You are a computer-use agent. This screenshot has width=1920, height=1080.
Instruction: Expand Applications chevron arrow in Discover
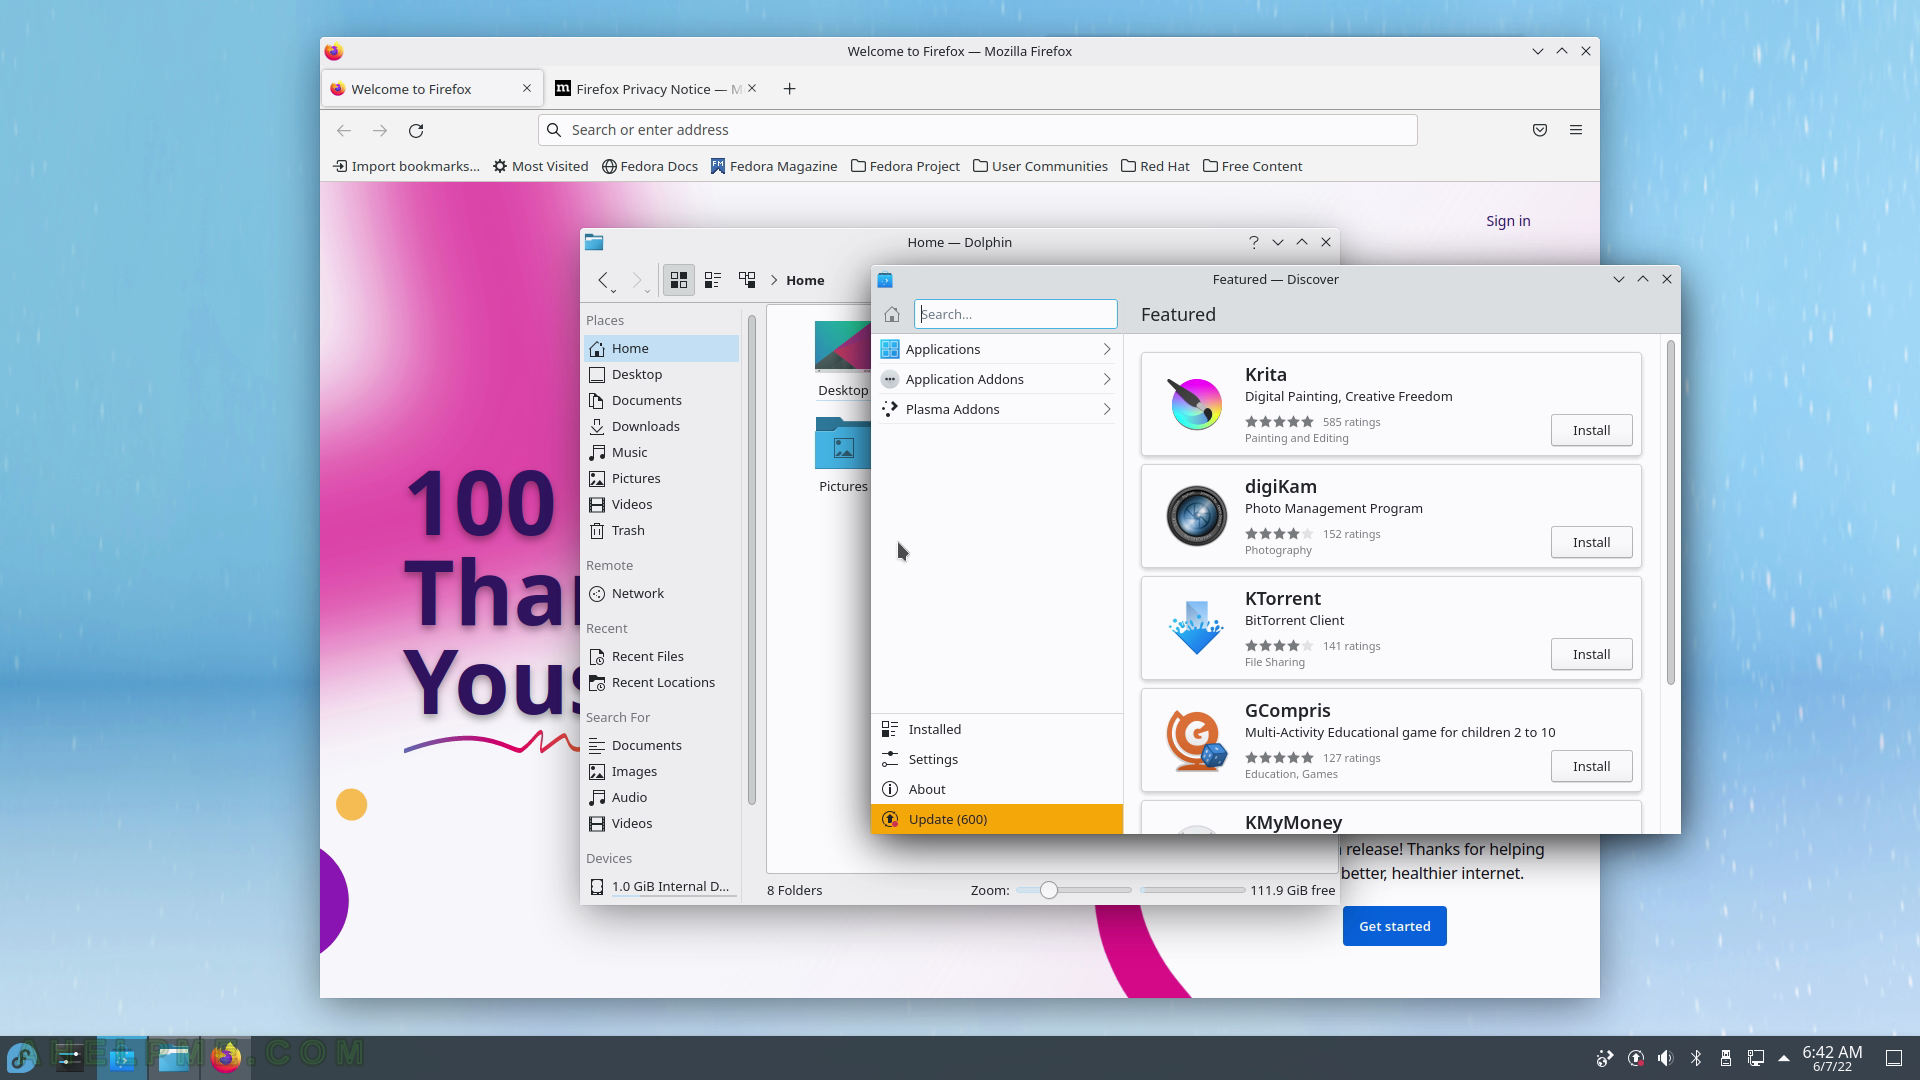[x=1107, y=349]
